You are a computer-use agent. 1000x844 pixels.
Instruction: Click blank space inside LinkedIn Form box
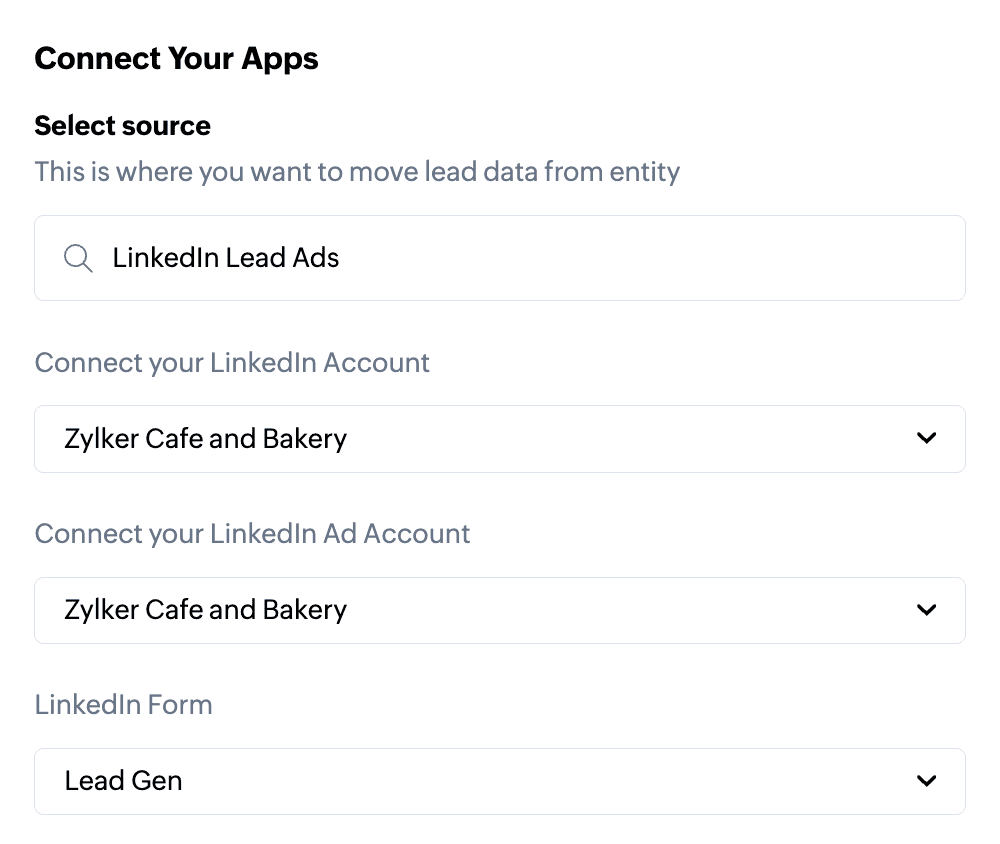(550, 781)
